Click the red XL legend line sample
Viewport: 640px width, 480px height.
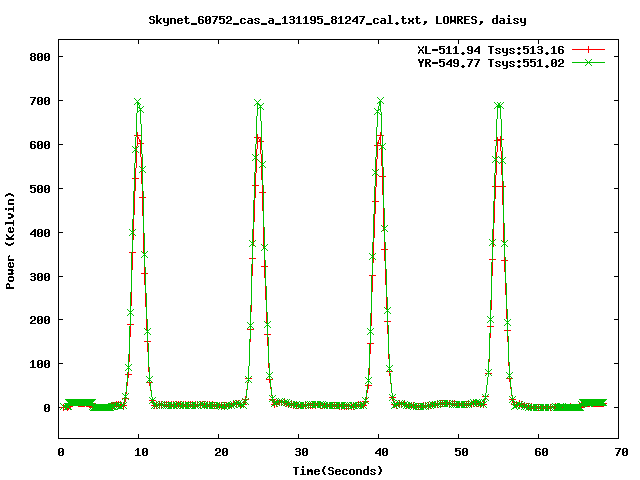pos(588,50)
